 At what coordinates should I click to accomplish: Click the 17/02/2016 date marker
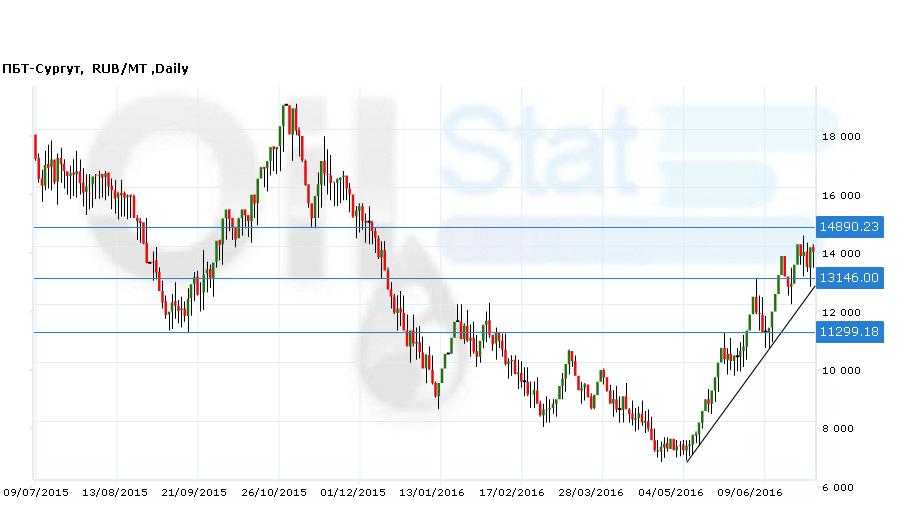click(x=511, y=492)
